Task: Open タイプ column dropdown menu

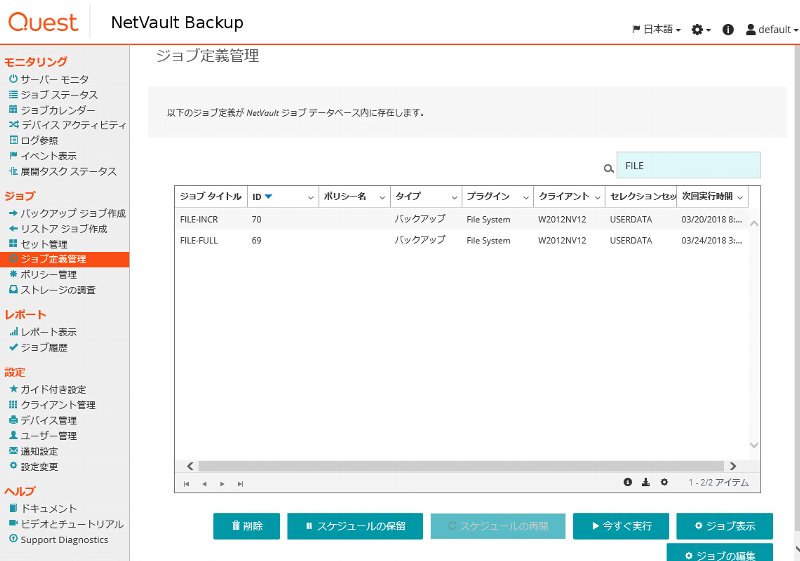Action: pos(454,197)
